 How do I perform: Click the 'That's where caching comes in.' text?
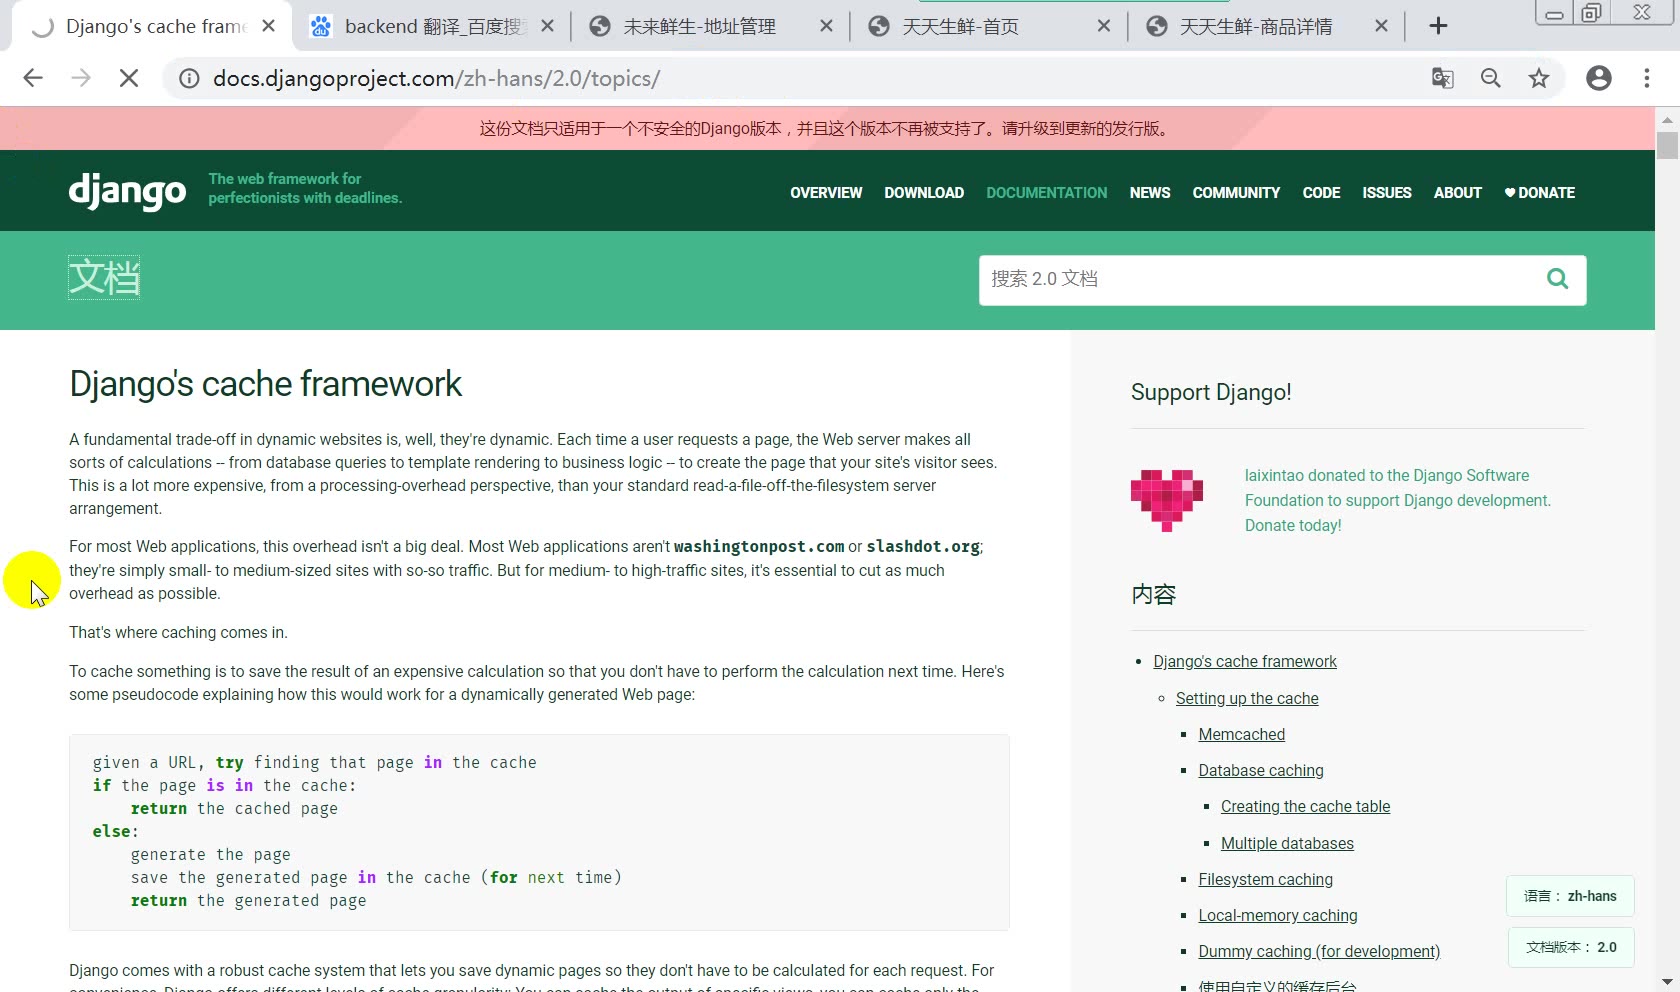[178, 632]
